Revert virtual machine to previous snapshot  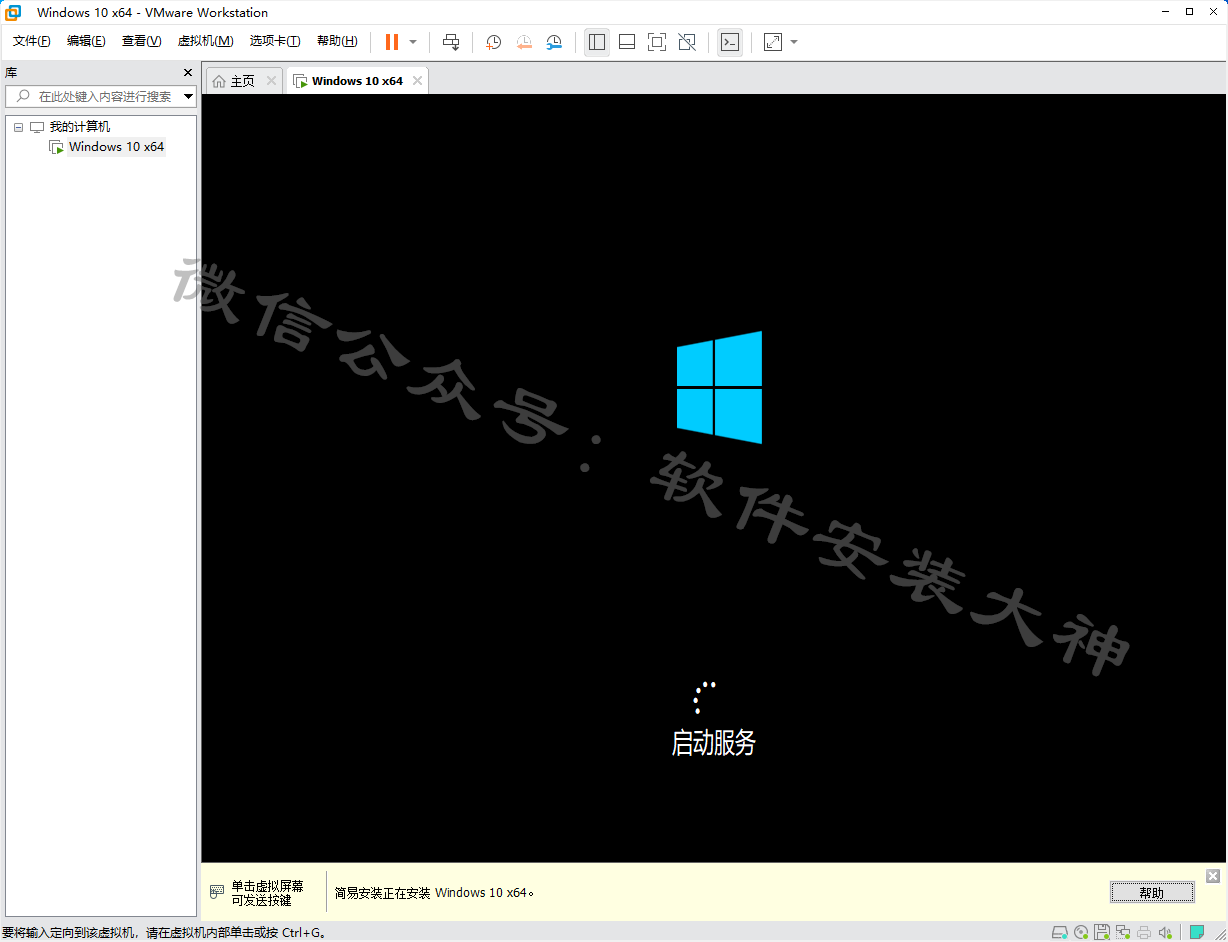[x=524, y=42]
